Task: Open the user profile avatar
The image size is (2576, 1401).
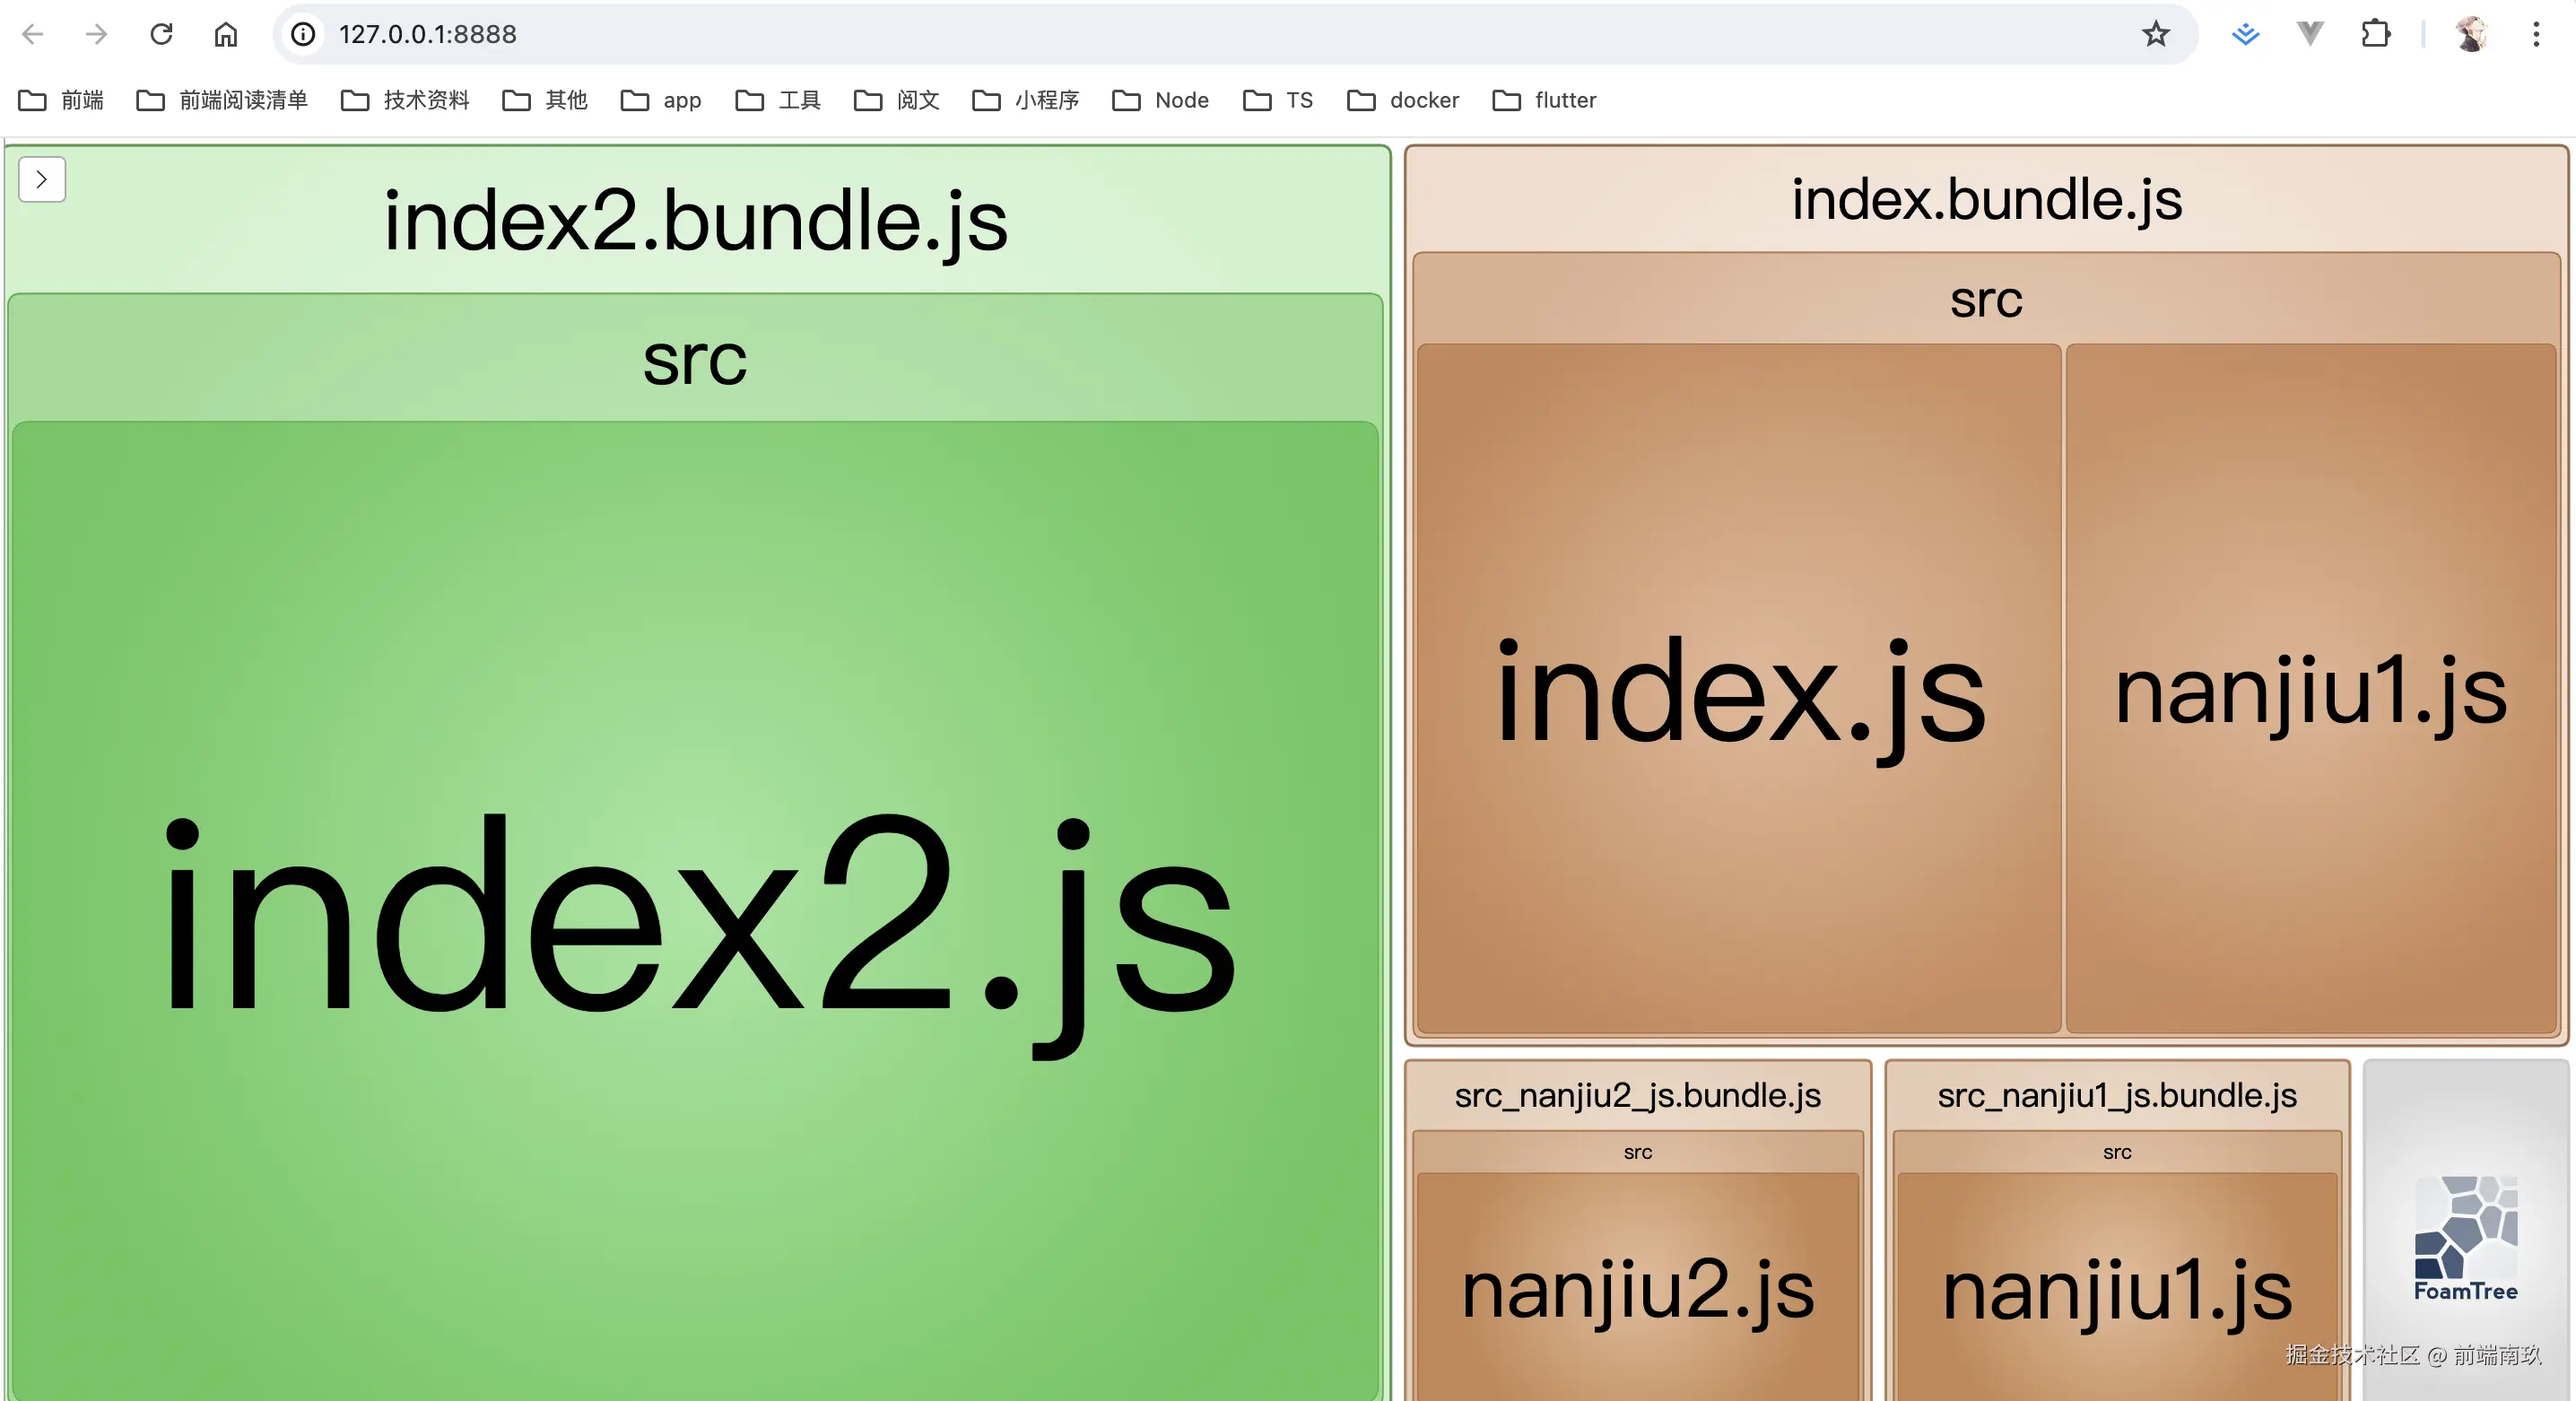Action: coord(2471,35)
